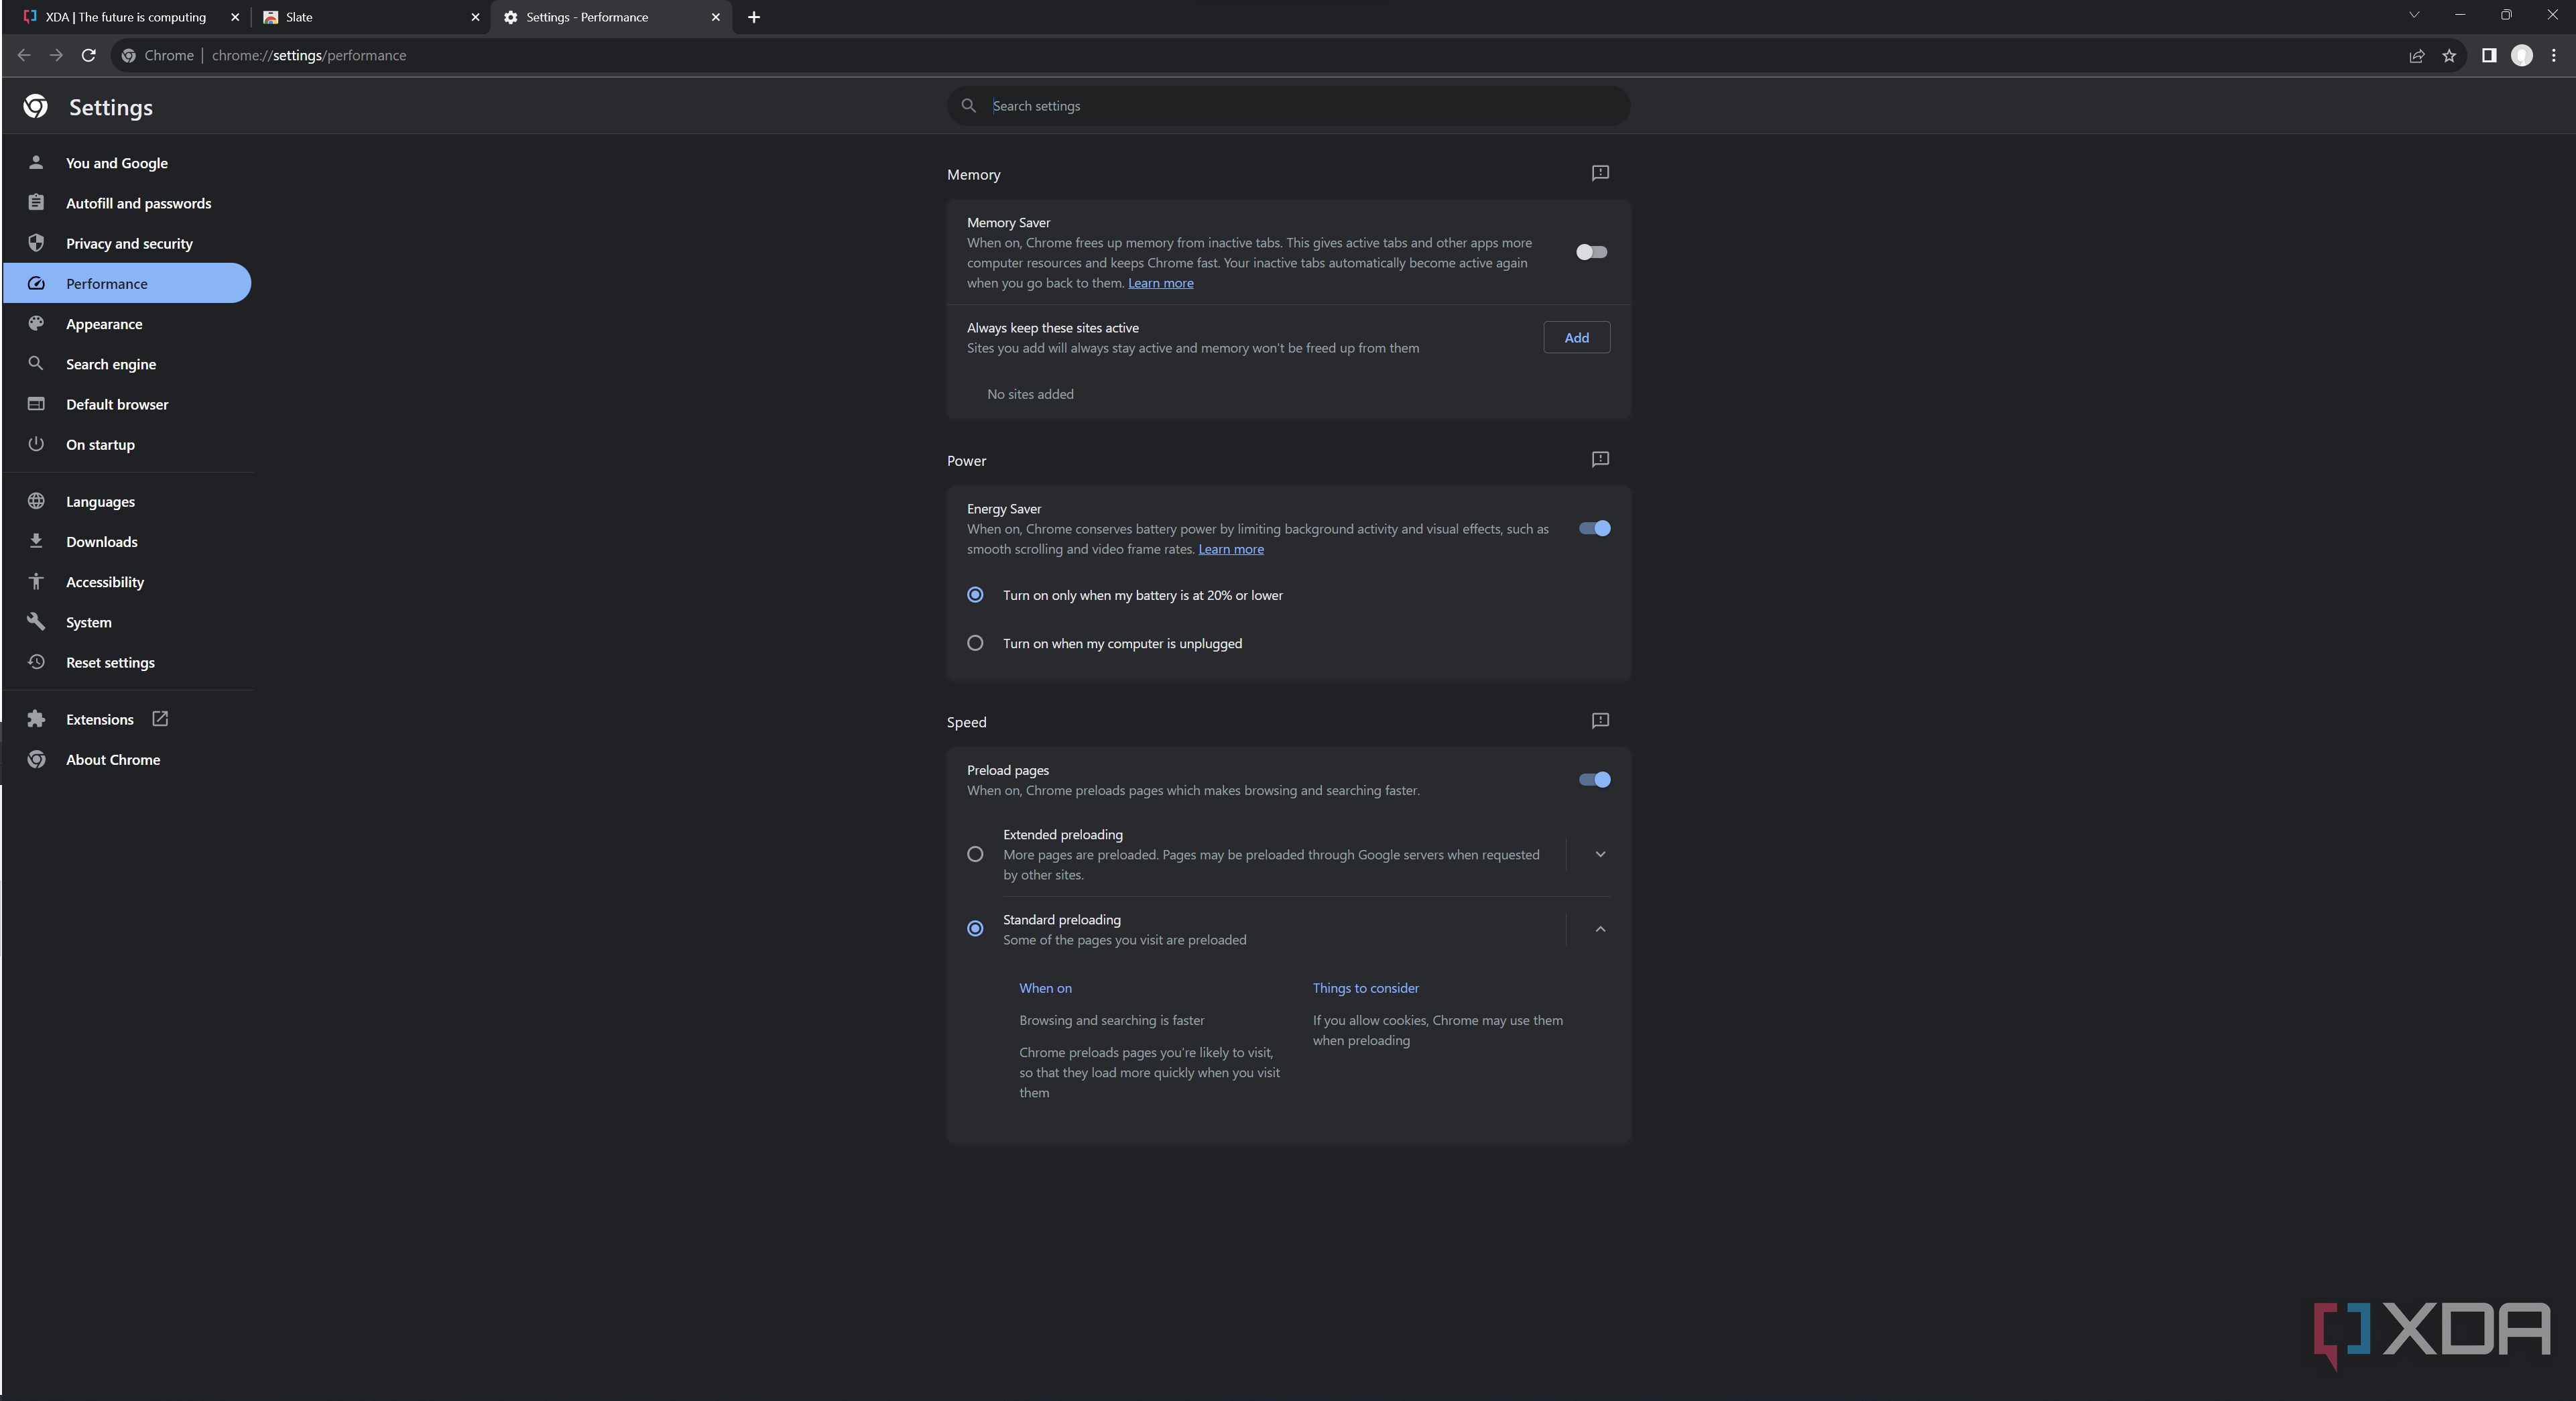The image size is (2576, 1401).
Task: Click the site info Chrome icon in address bar
Action: [x=128, y=55]
